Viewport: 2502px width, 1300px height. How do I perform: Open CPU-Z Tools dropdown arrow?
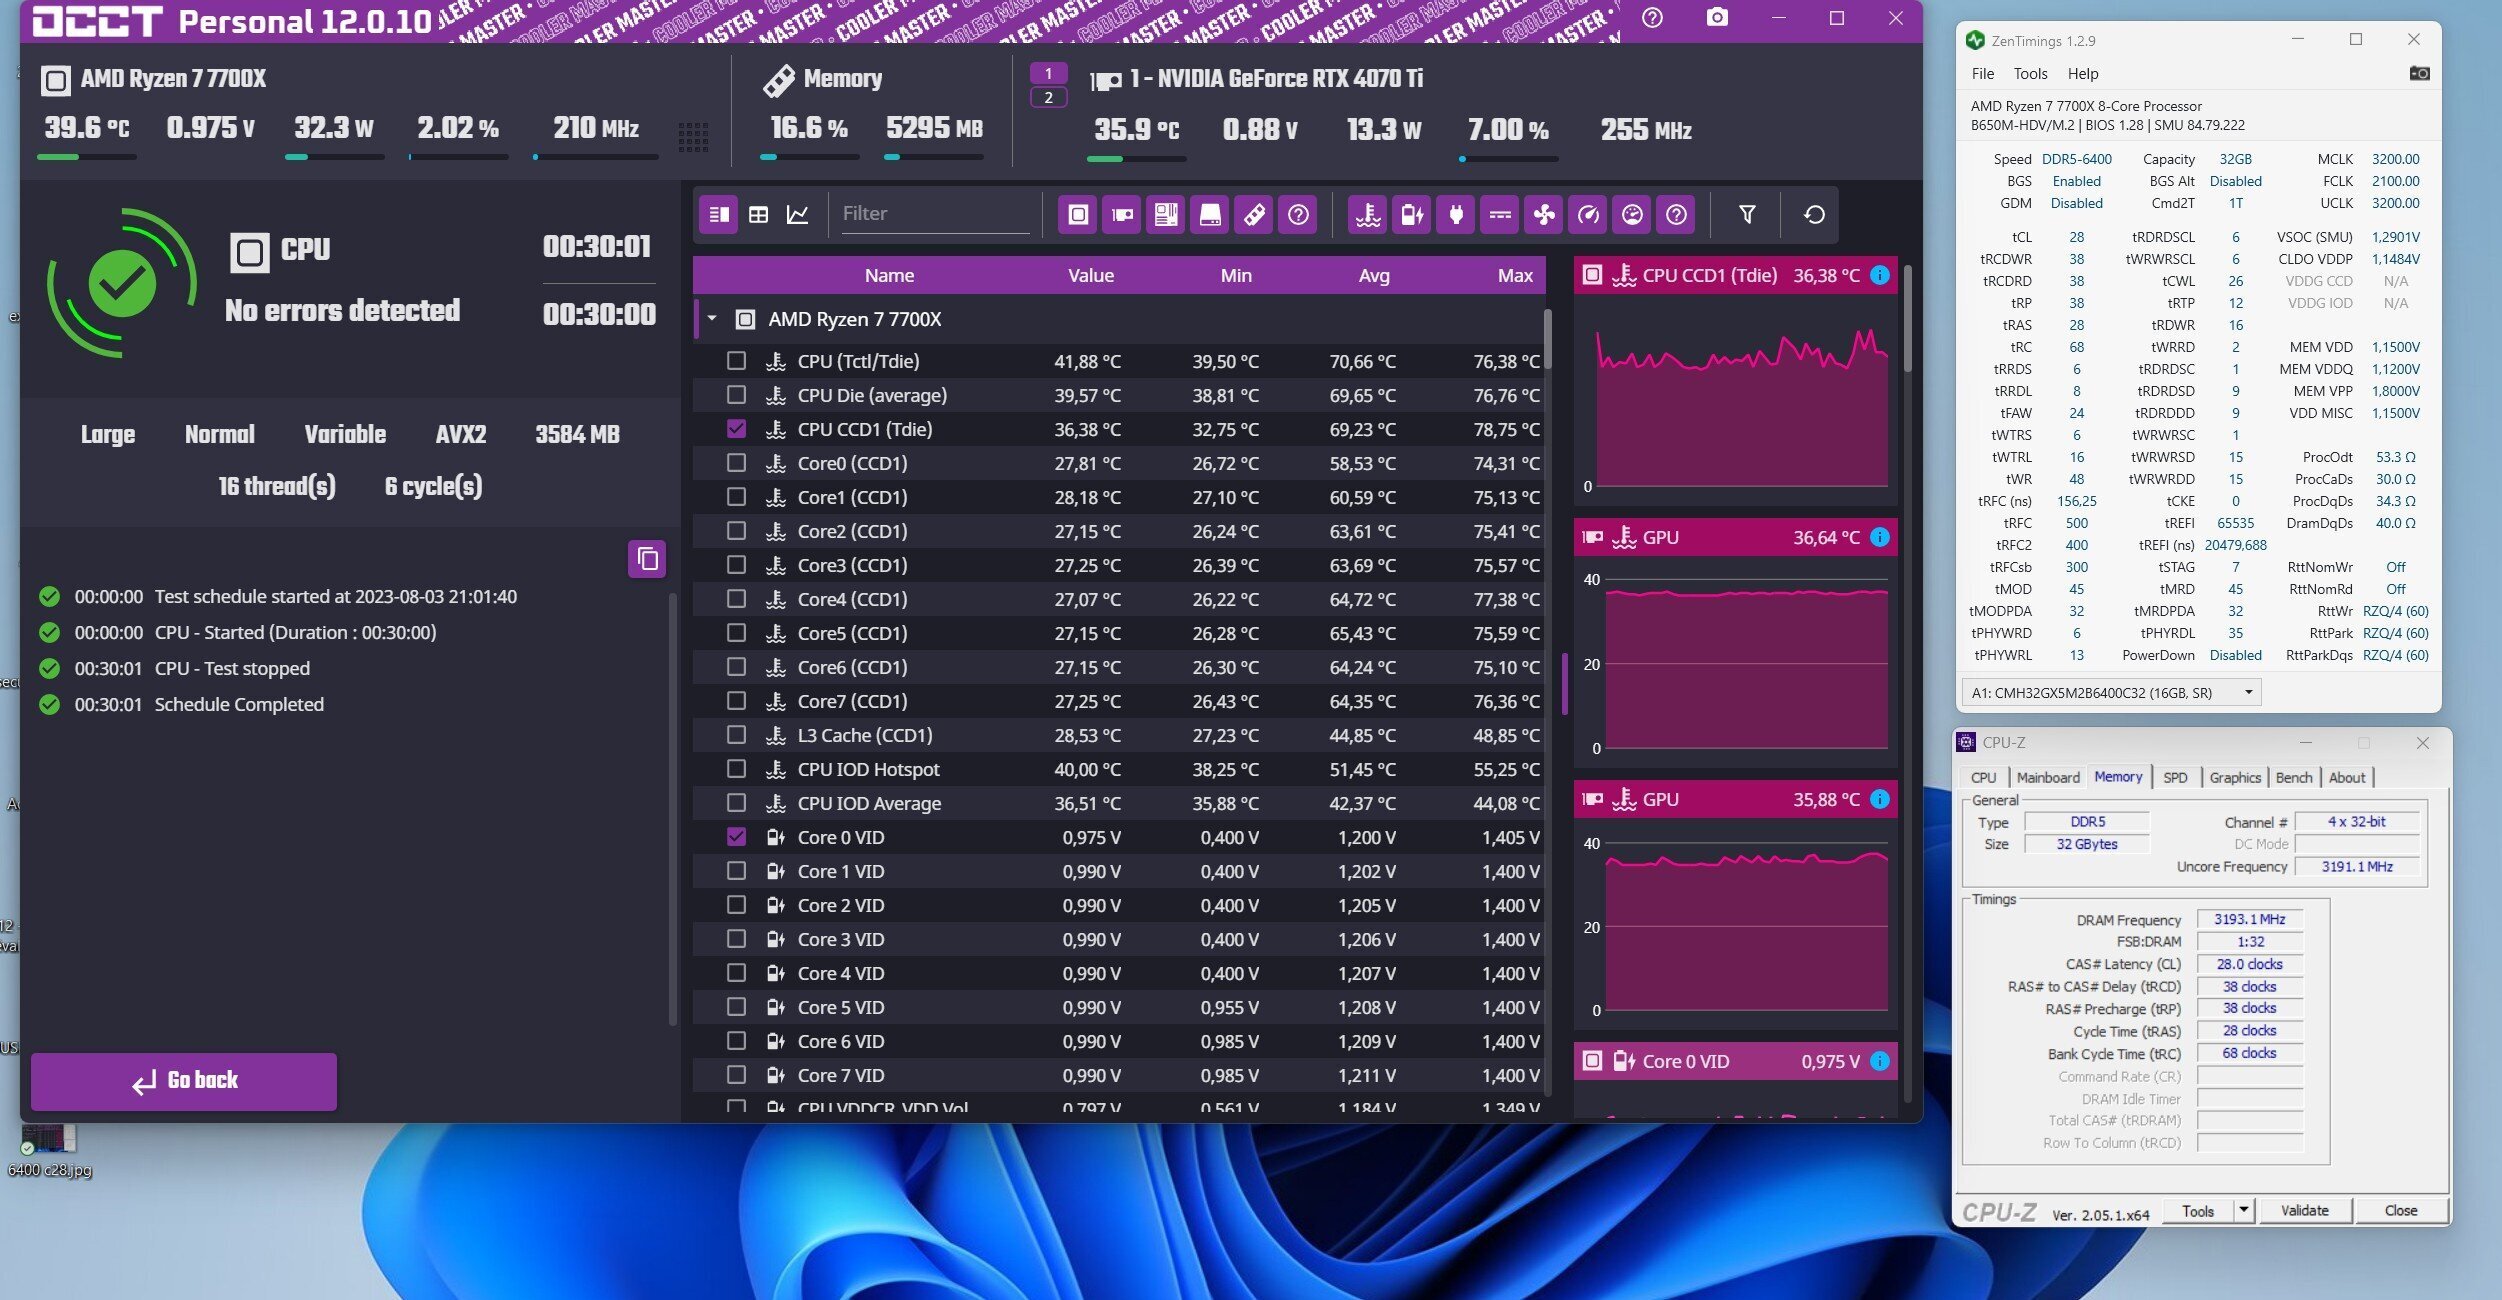tap(2244, 1210)
